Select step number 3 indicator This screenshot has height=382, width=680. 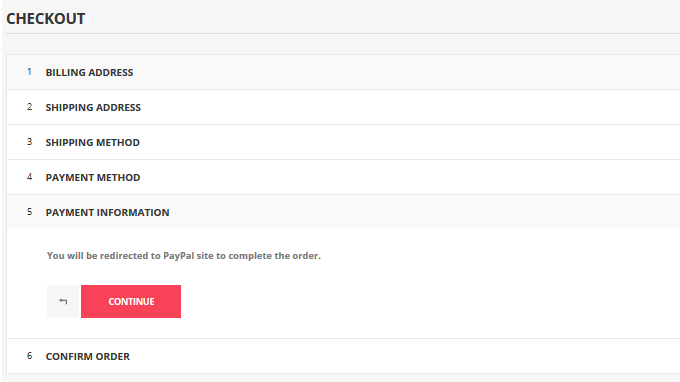tap(29, 142)
